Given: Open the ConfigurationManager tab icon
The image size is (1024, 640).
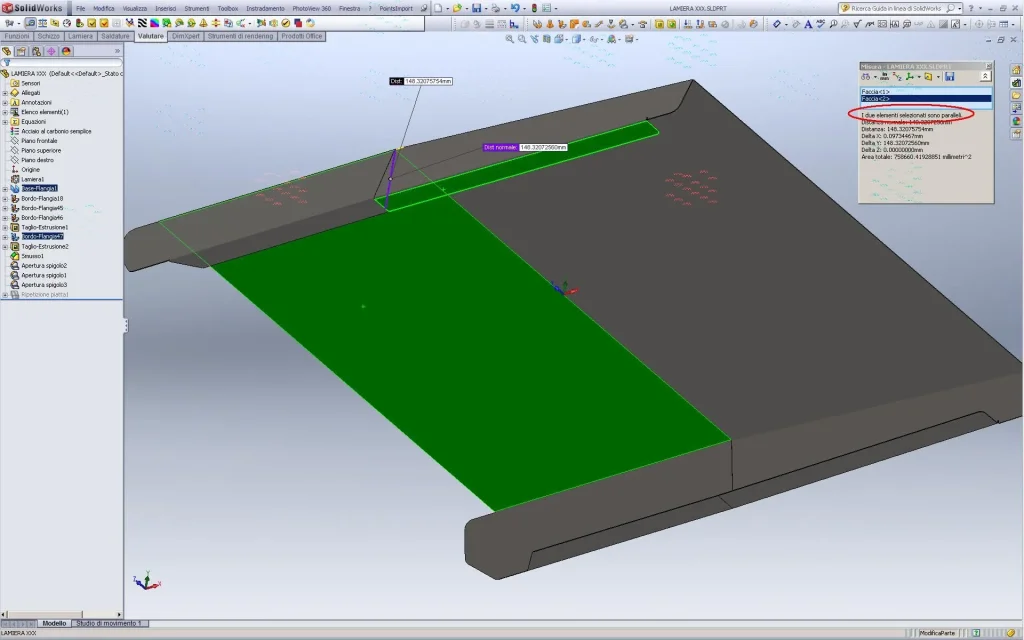Looking at the screenshot, I should tap(36, 50).
